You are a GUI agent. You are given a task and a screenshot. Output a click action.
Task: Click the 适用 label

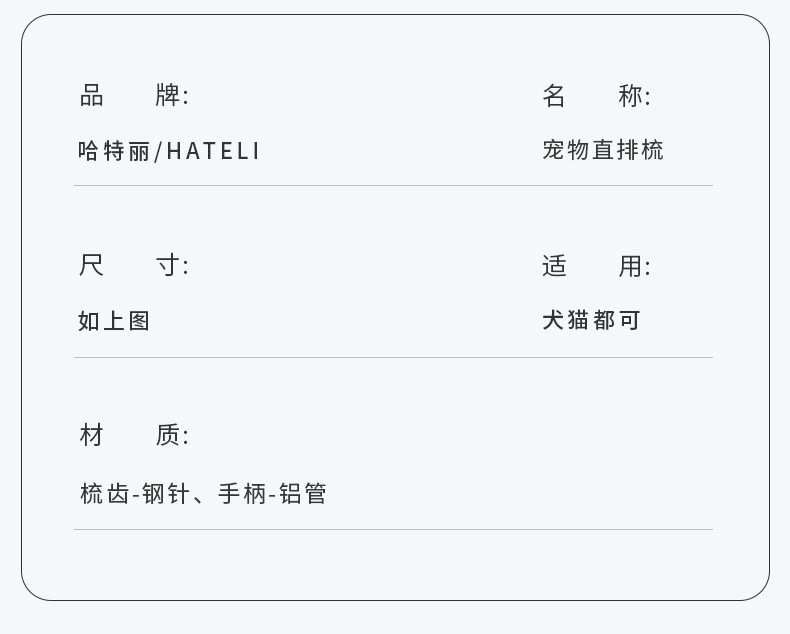point(596,266)
